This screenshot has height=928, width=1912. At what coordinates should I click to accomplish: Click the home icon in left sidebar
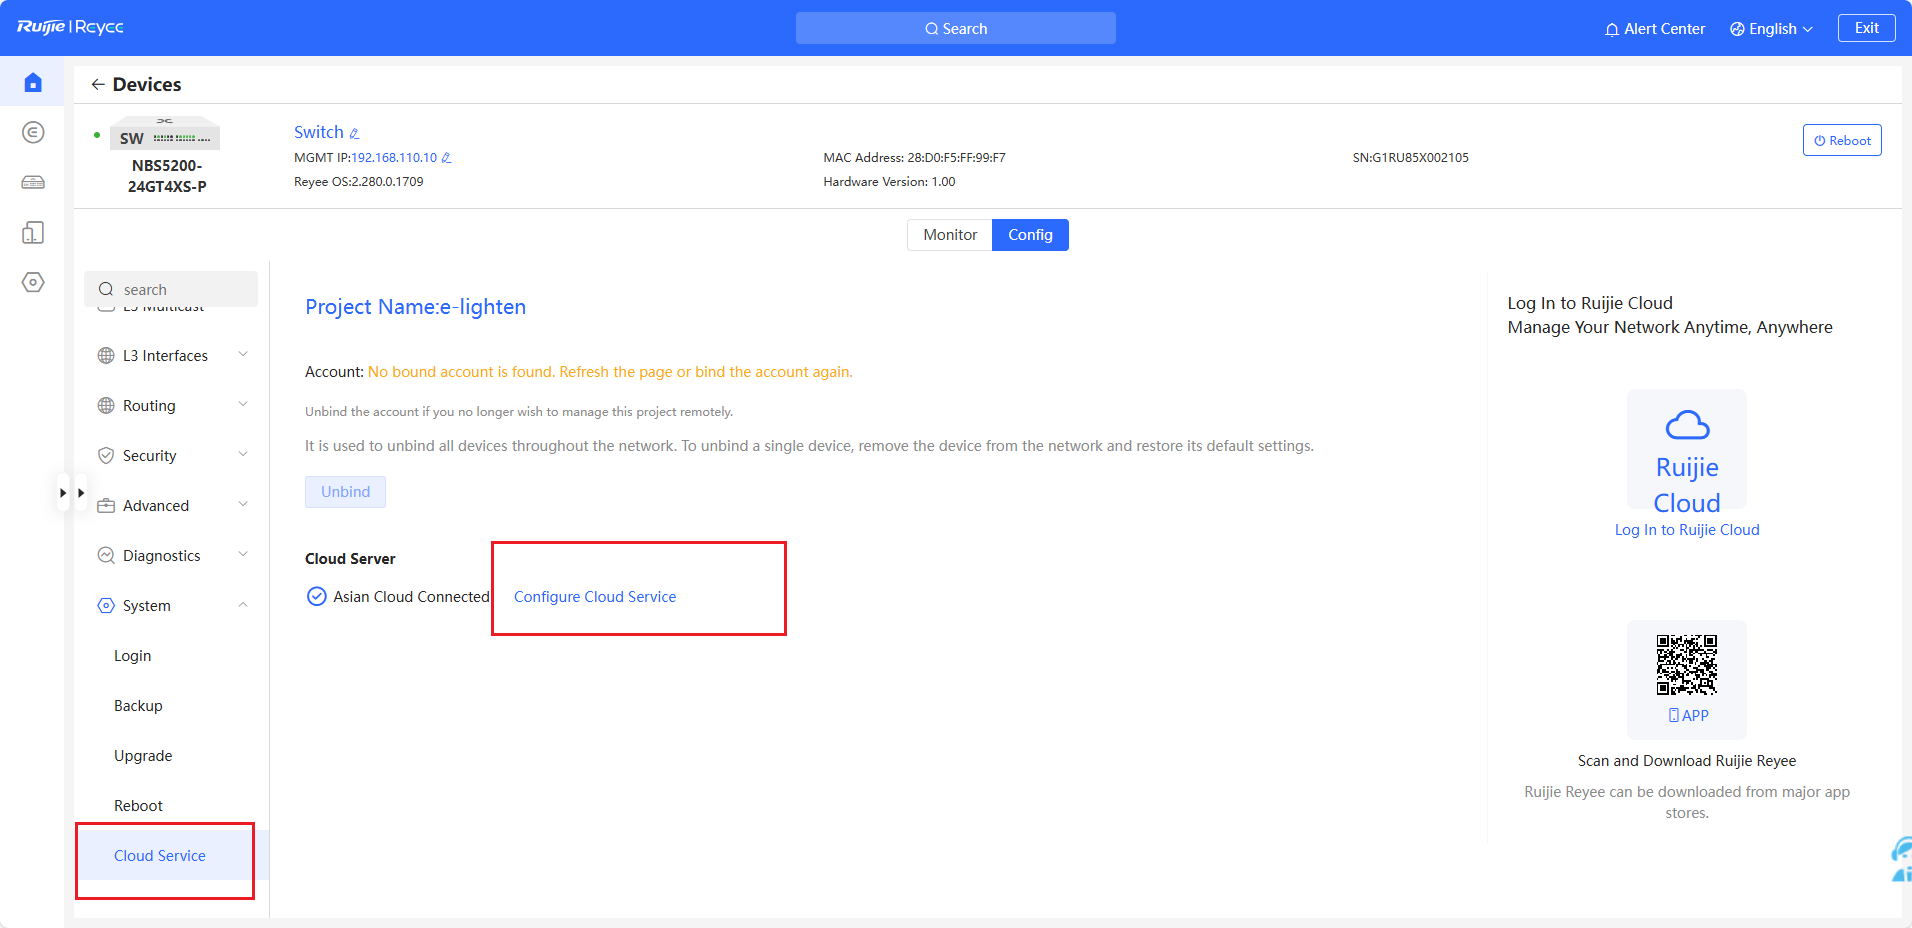(33, 83)
